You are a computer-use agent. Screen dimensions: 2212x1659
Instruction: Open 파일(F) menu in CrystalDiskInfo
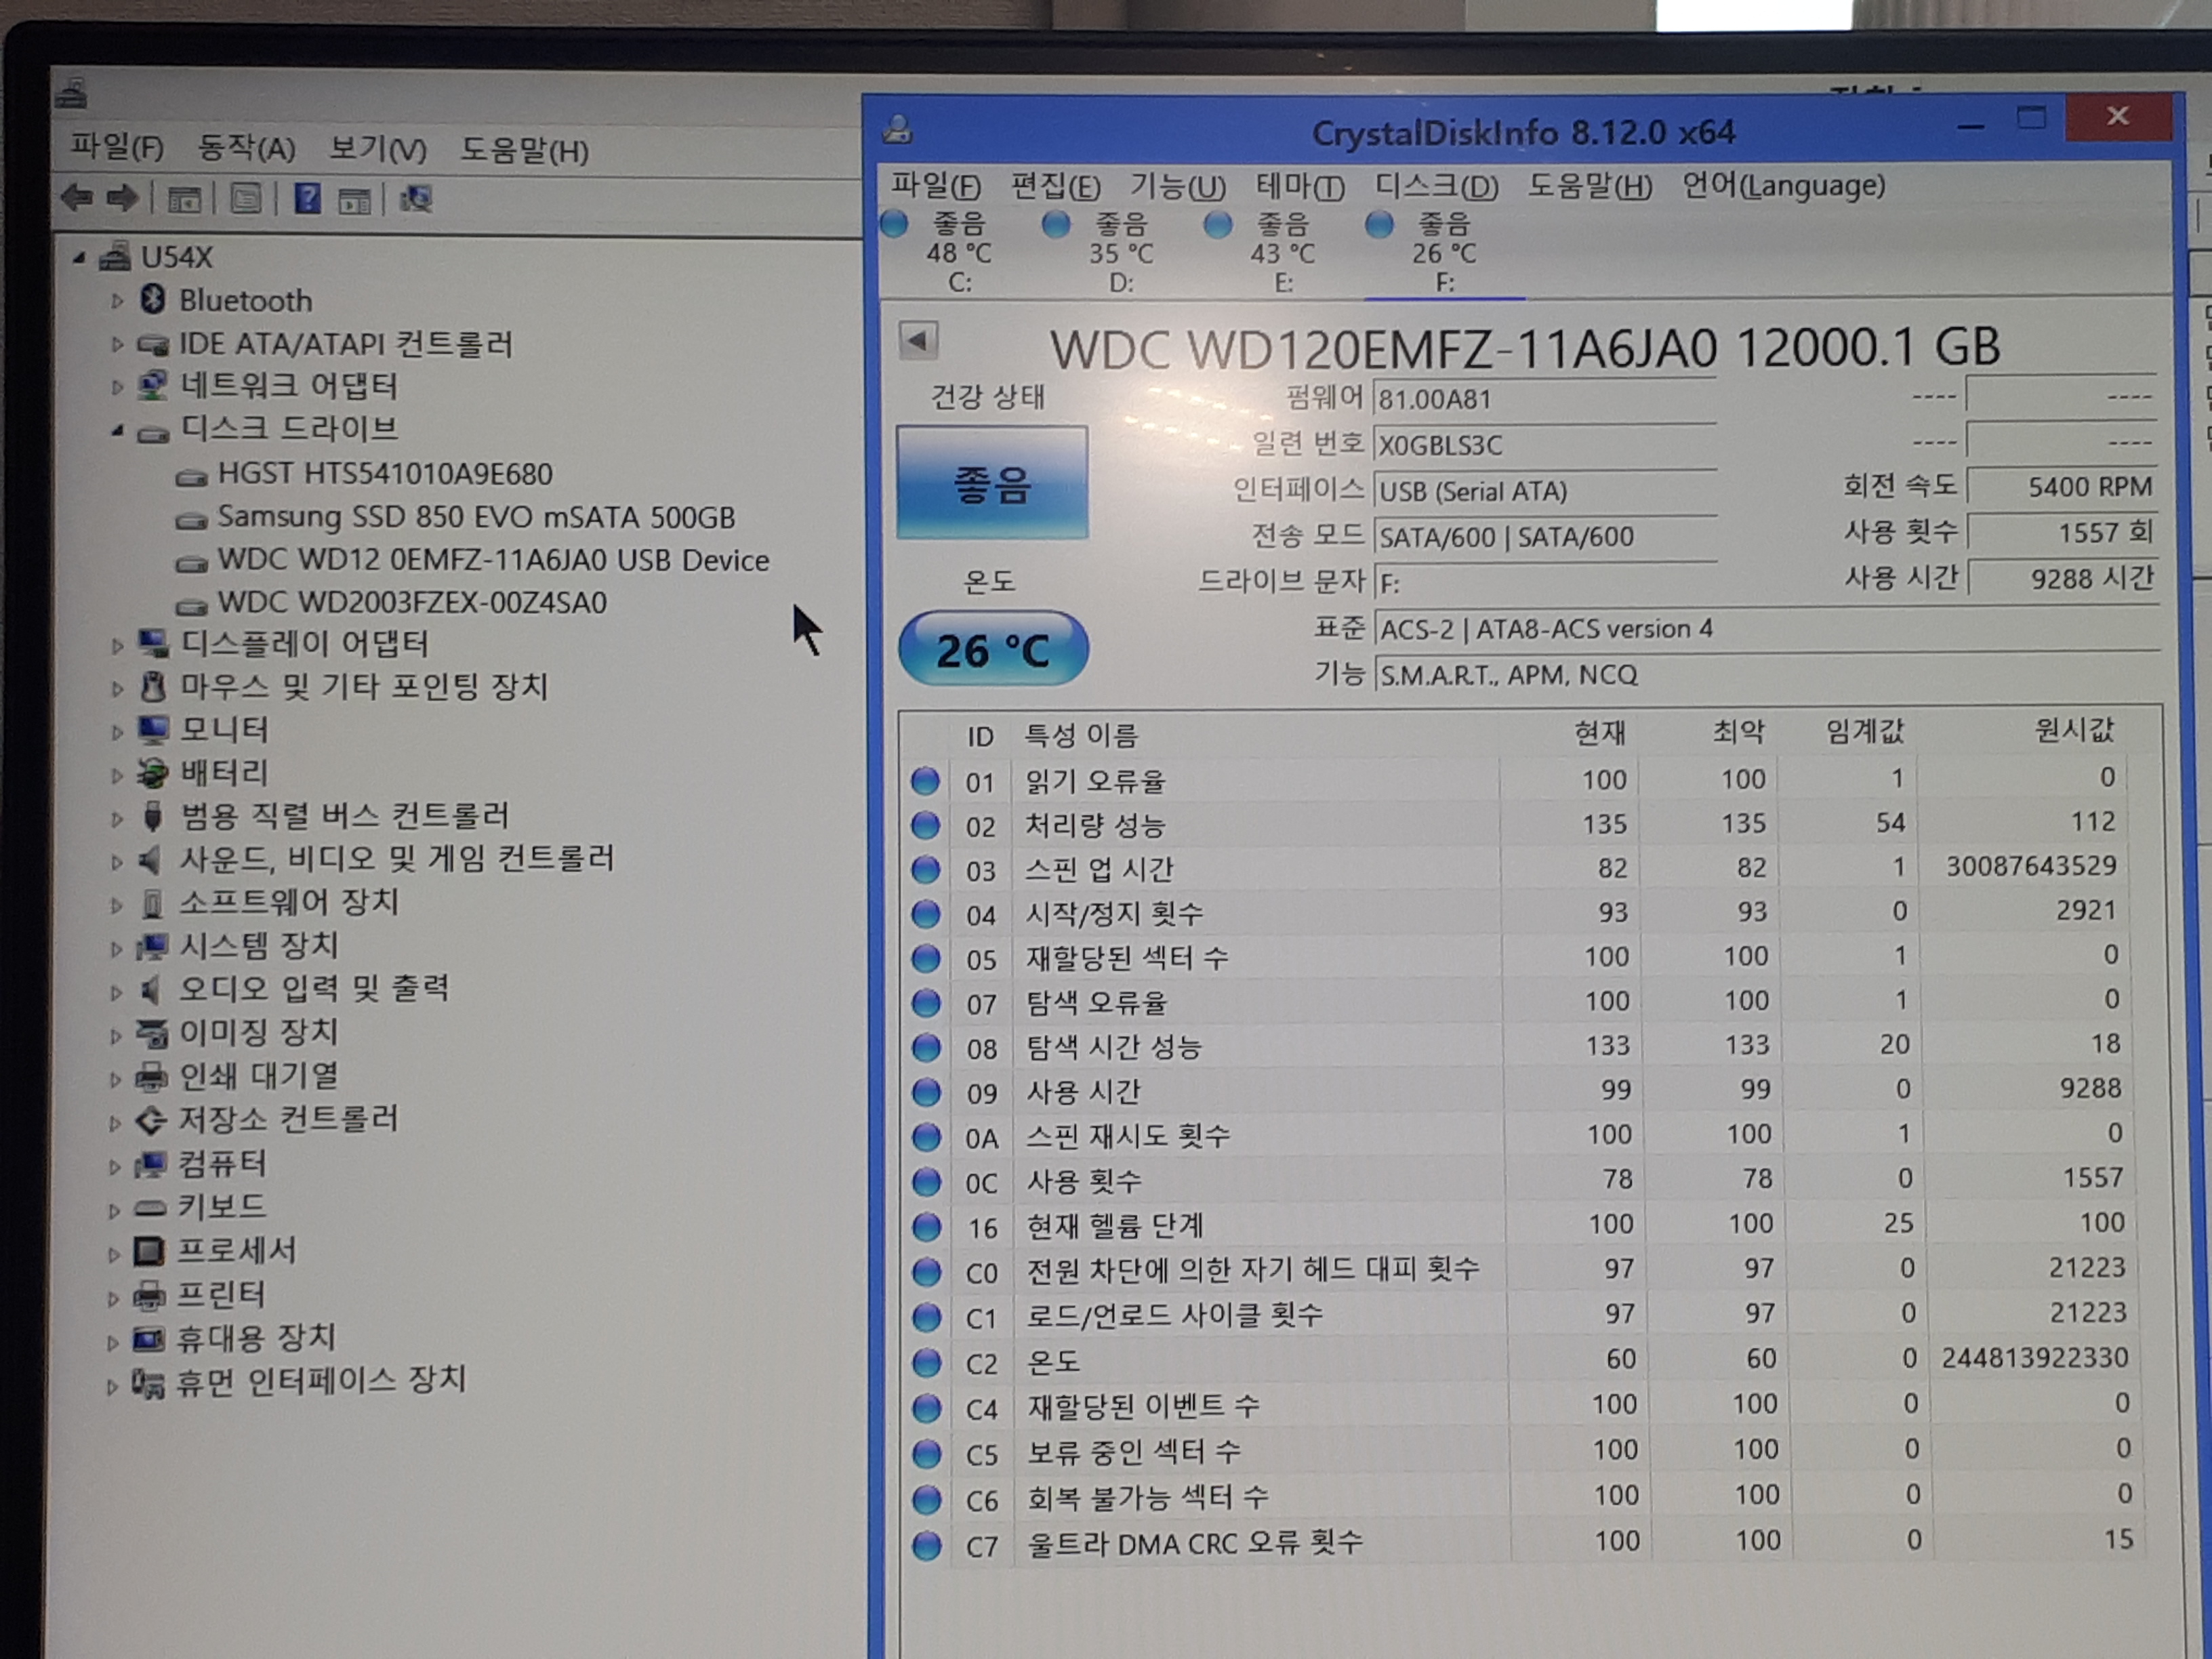tap(936, 186)
